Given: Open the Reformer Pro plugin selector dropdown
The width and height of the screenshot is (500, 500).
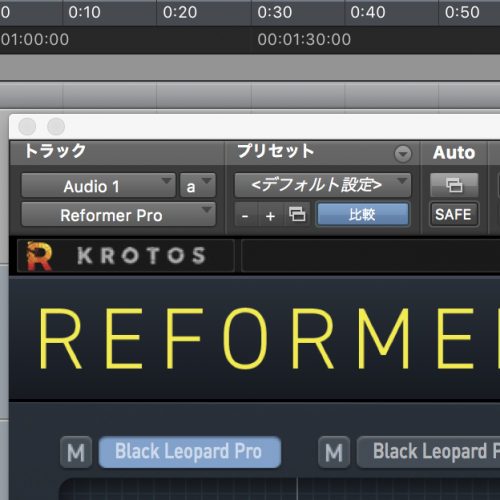Looking at the screenshot, I should point(119,214).
